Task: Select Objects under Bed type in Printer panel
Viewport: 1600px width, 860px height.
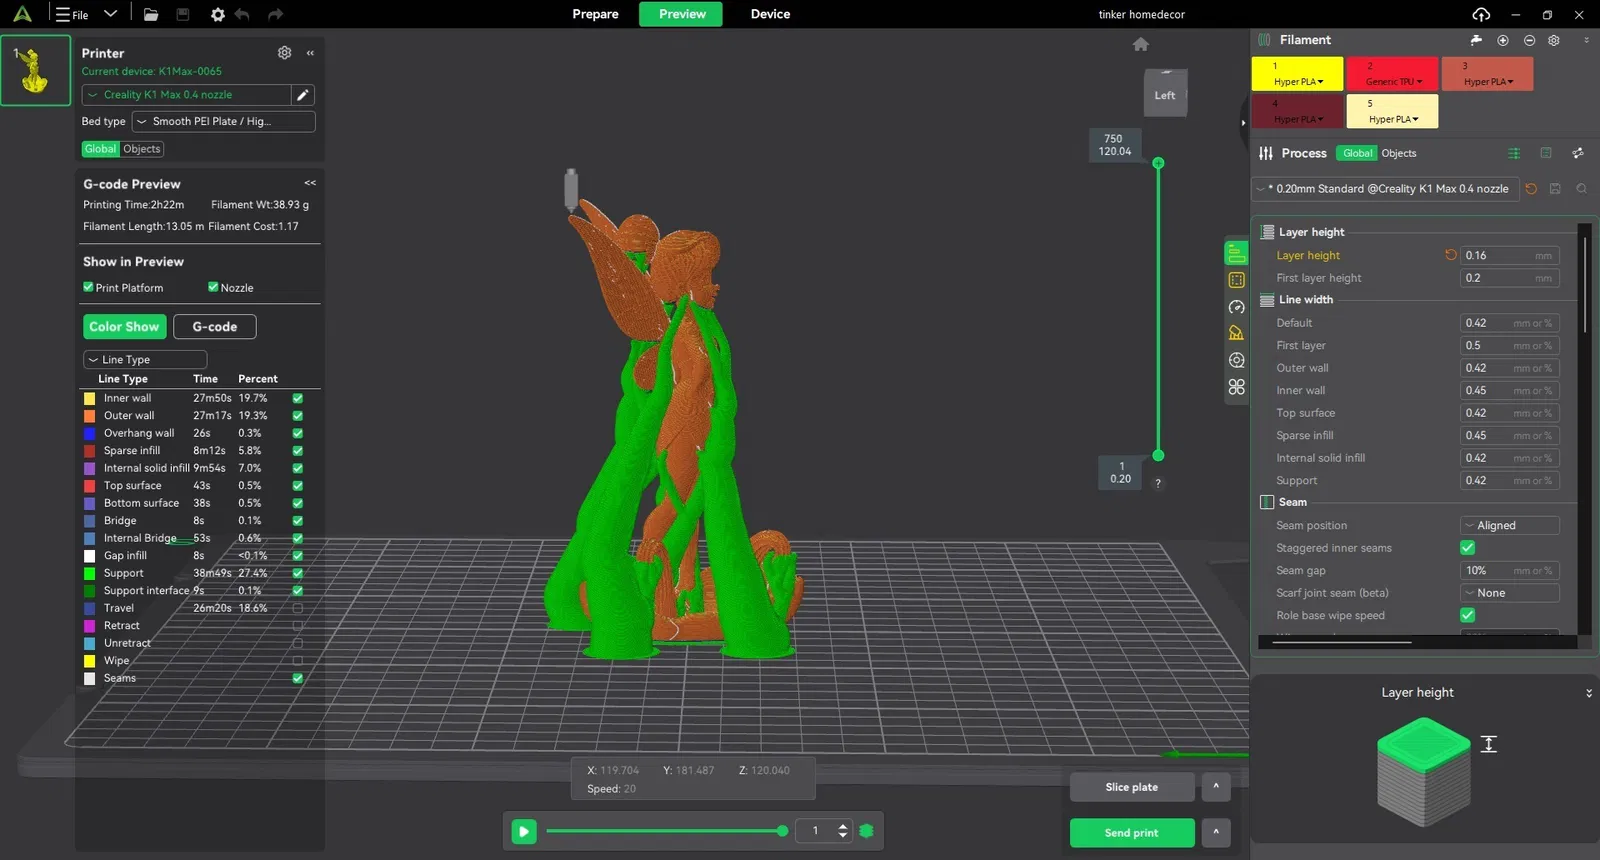Action: (x=142, y=149)
